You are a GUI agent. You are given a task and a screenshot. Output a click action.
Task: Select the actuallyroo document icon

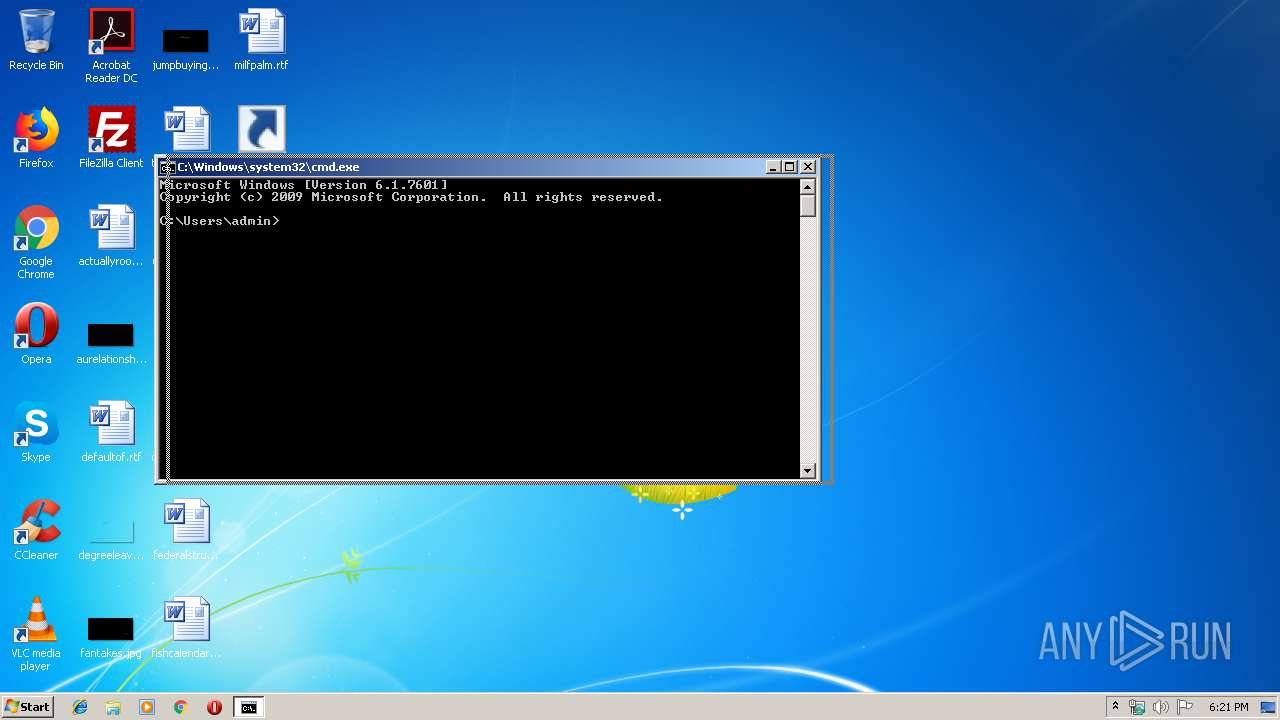111,236
